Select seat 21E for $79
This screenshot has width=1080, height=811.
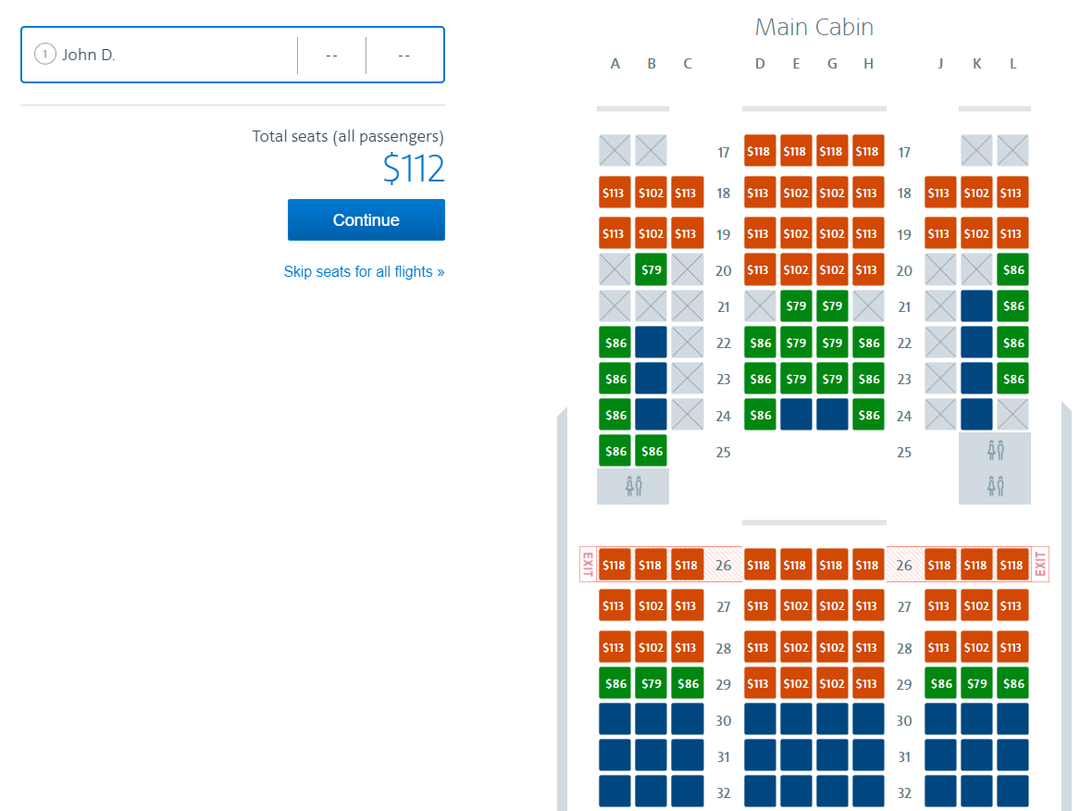tap(796, 305)
